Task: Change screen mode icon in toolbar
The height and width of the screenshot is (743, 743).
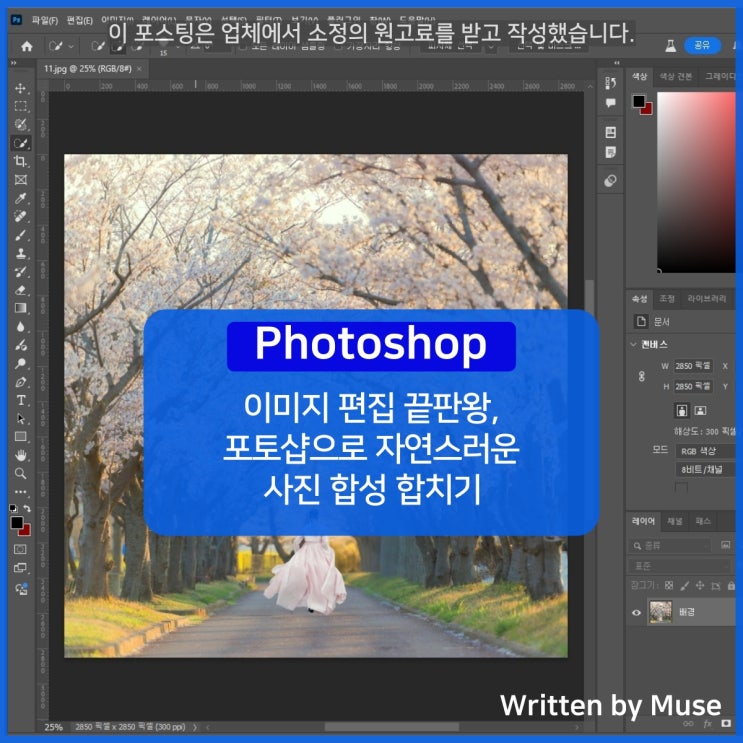Action: [x=20, y=568]
